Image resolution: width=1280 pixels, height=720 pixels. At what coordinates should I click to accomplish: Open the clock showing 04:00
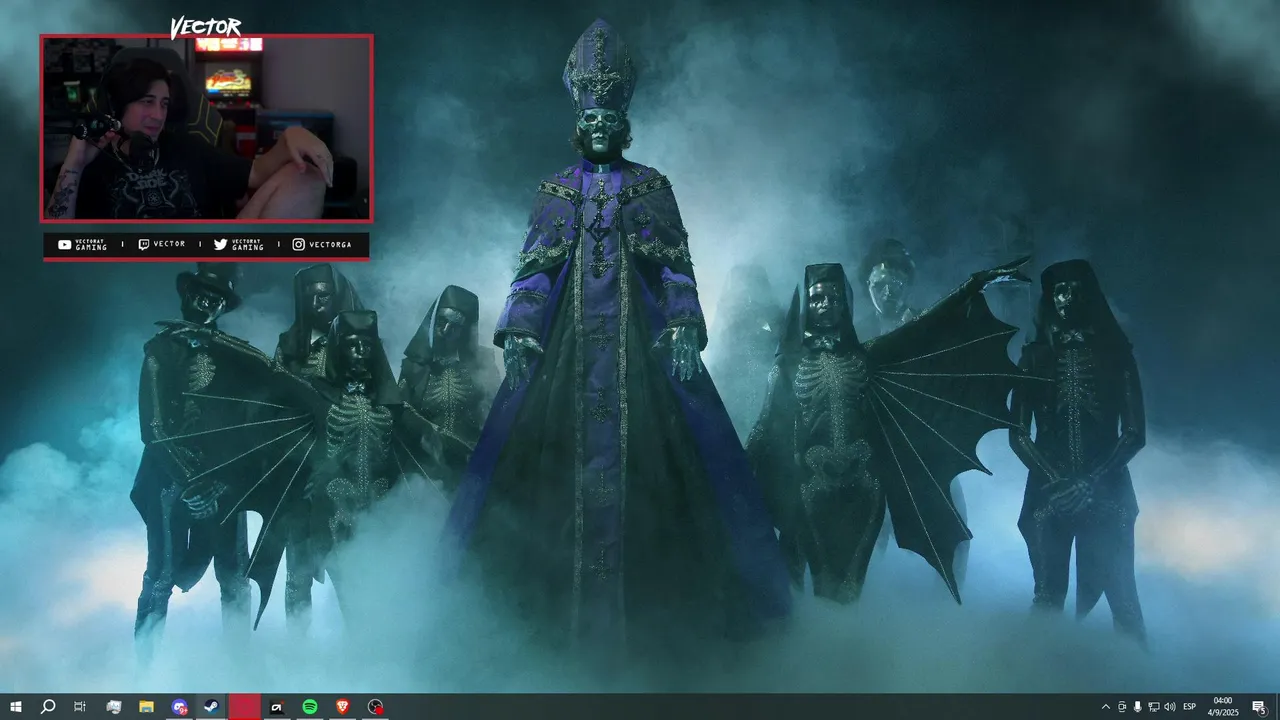(x=1222, y=707)
